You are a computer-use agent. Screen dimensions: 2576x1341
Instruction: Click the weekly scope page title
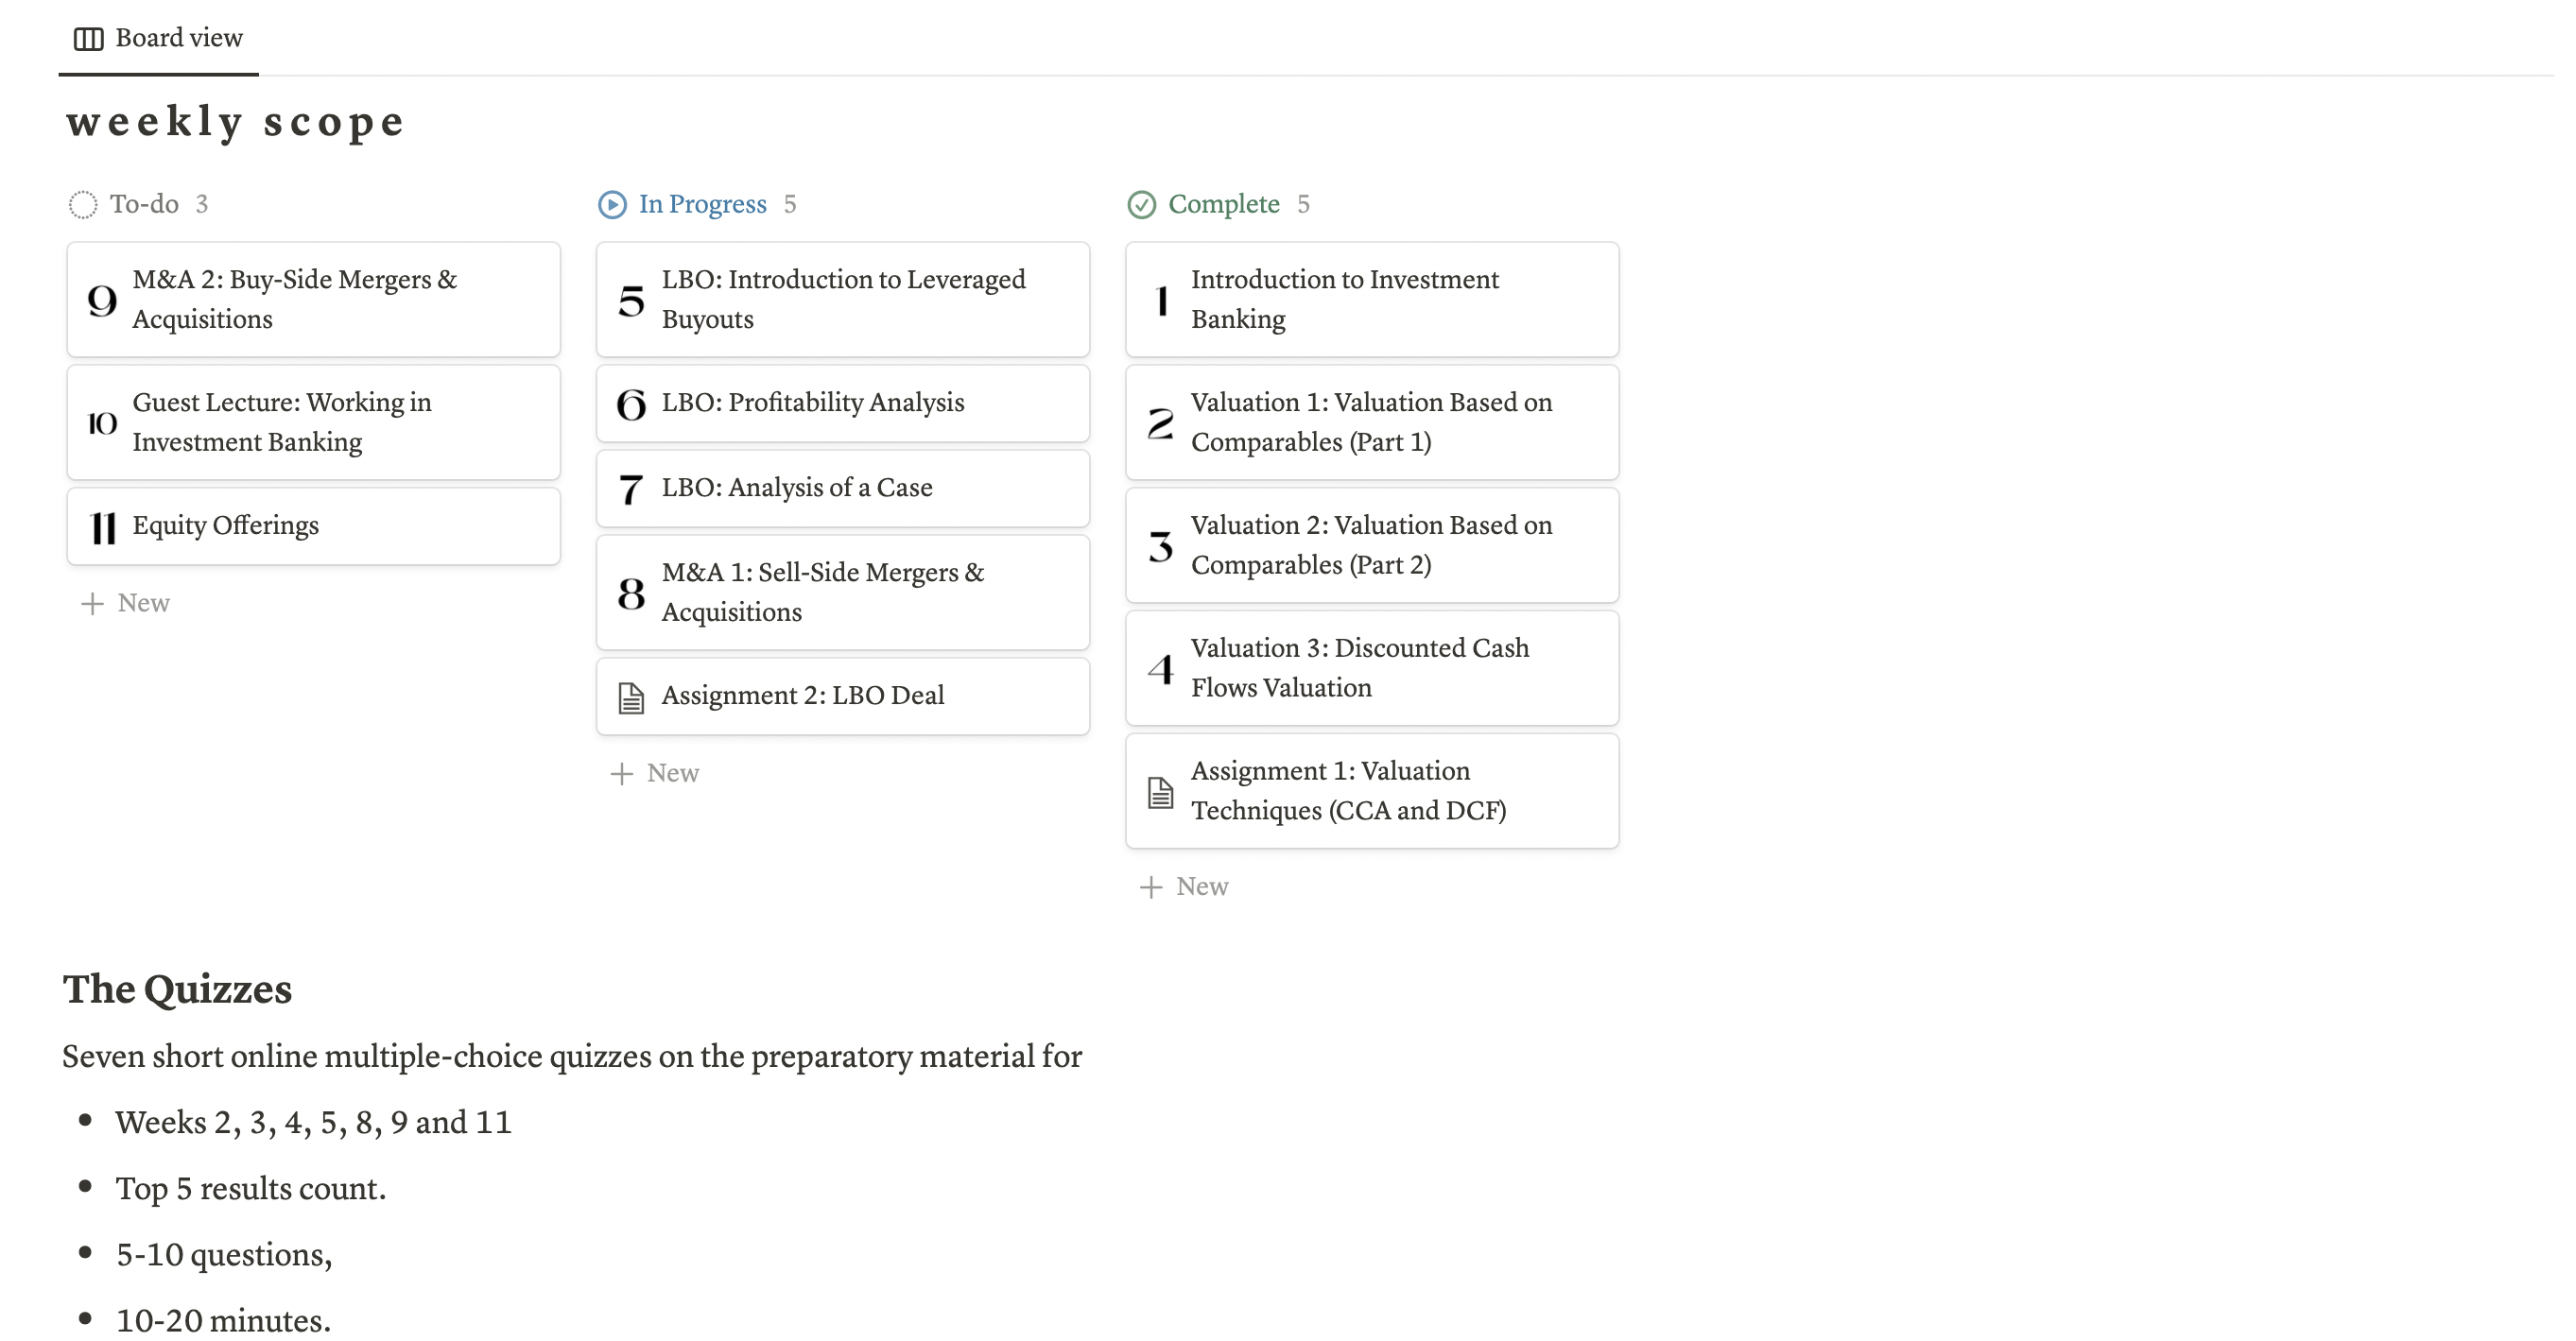point(235,121)
